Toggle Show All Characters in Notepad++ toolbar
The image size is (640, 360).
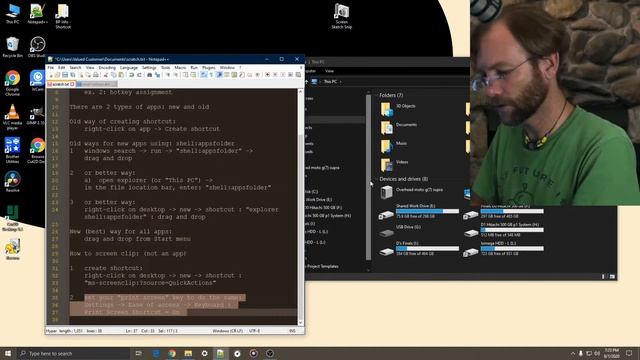211,75
